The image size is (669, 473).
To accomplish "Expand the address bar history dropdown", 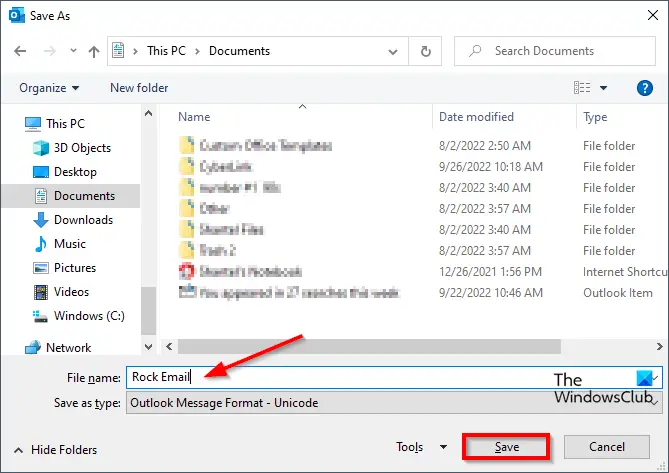I will tap(393, 52).
